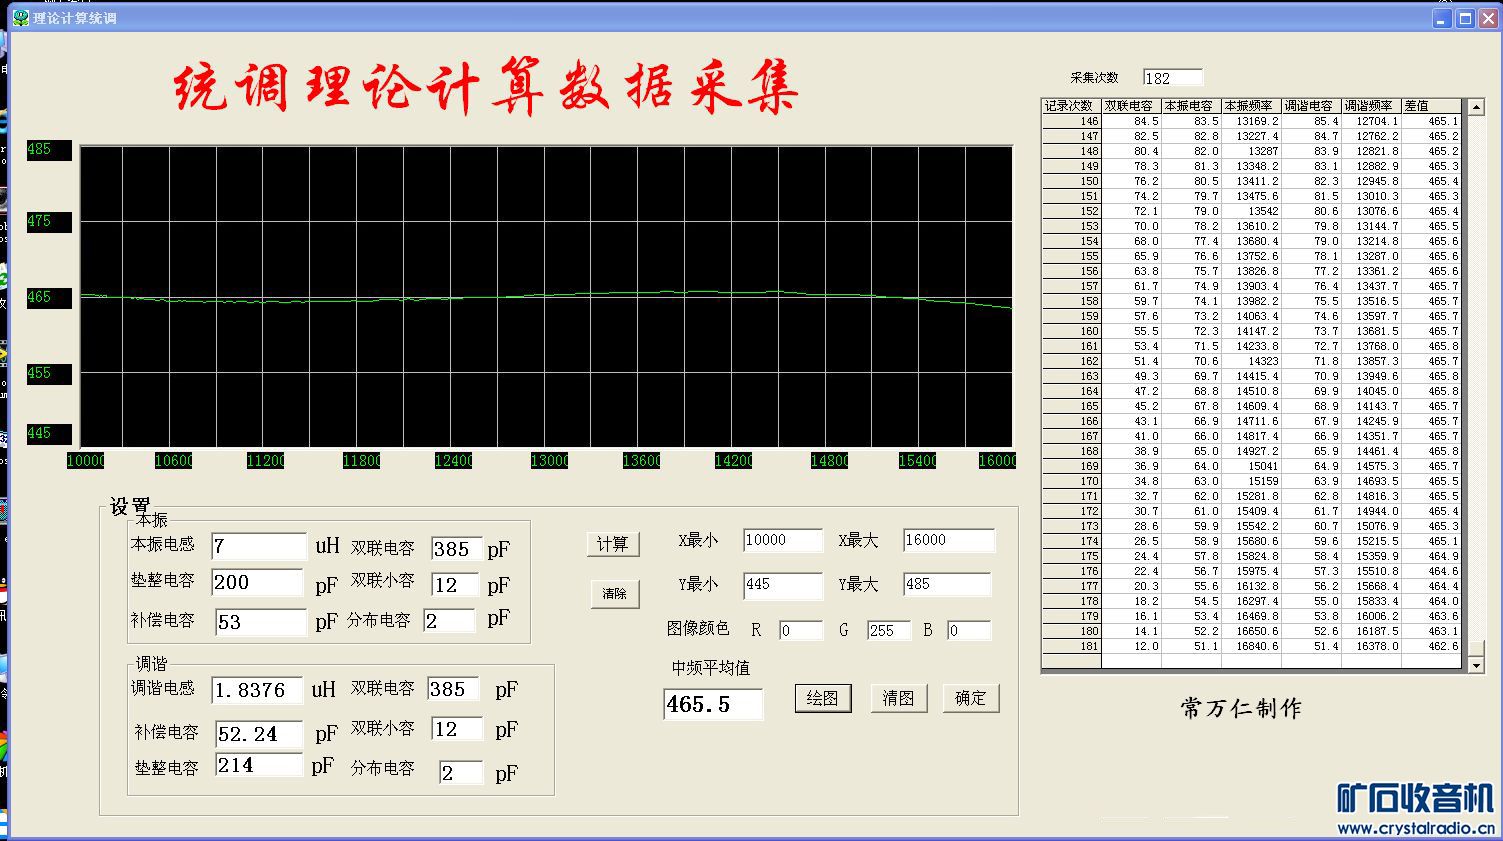Click the 清图 button

pyautogui.click(x=898, y=698)
